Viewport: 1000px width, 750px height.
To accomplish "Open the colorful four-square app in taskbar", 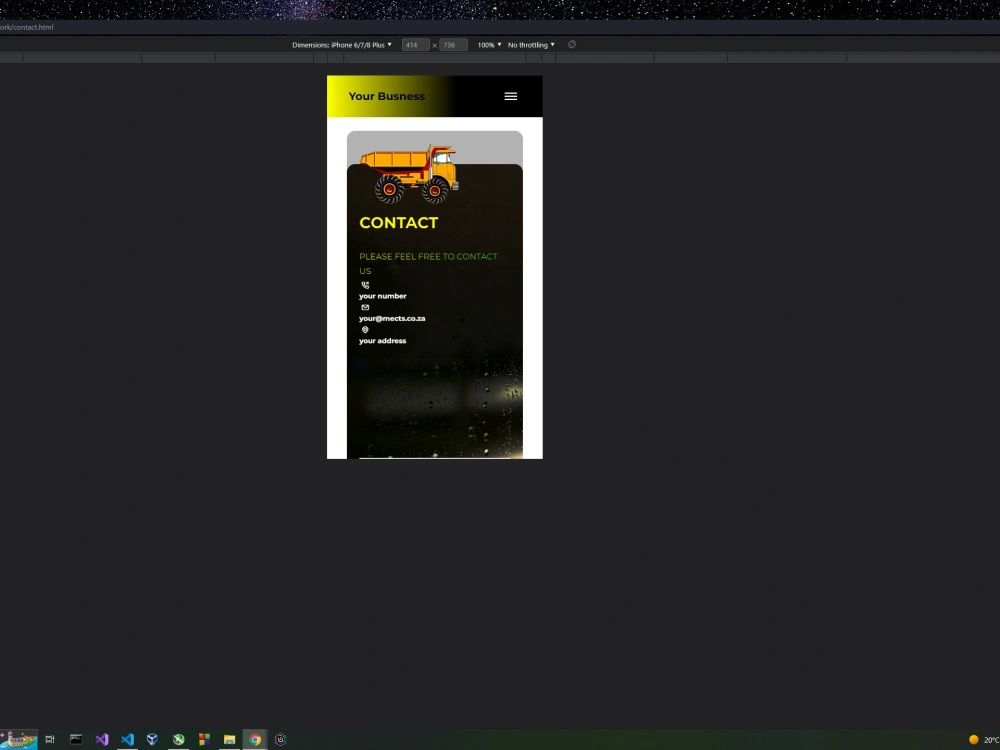I will [204, 739].
